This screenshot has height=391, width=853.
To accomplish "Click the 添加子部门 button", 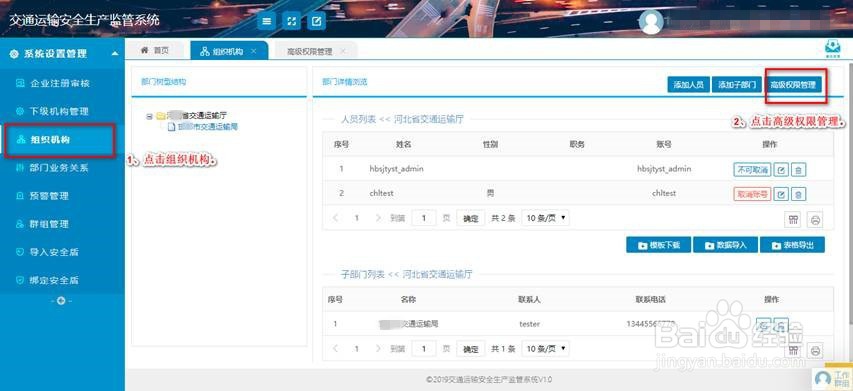I will click(x=737, y=85).
